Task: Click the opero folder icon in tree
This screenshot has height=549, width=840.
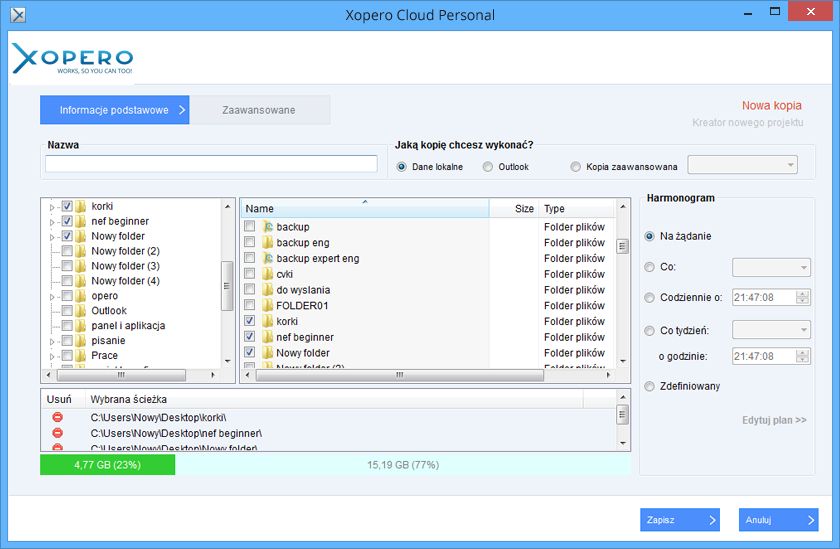Action: click(x=81, y=296)
